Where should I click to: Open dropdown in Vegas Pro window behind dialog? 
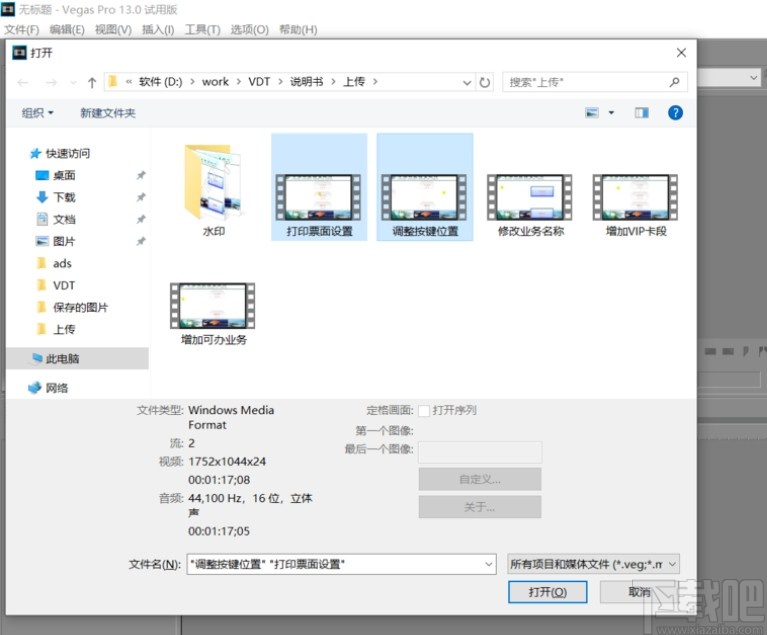click(754, 78)
